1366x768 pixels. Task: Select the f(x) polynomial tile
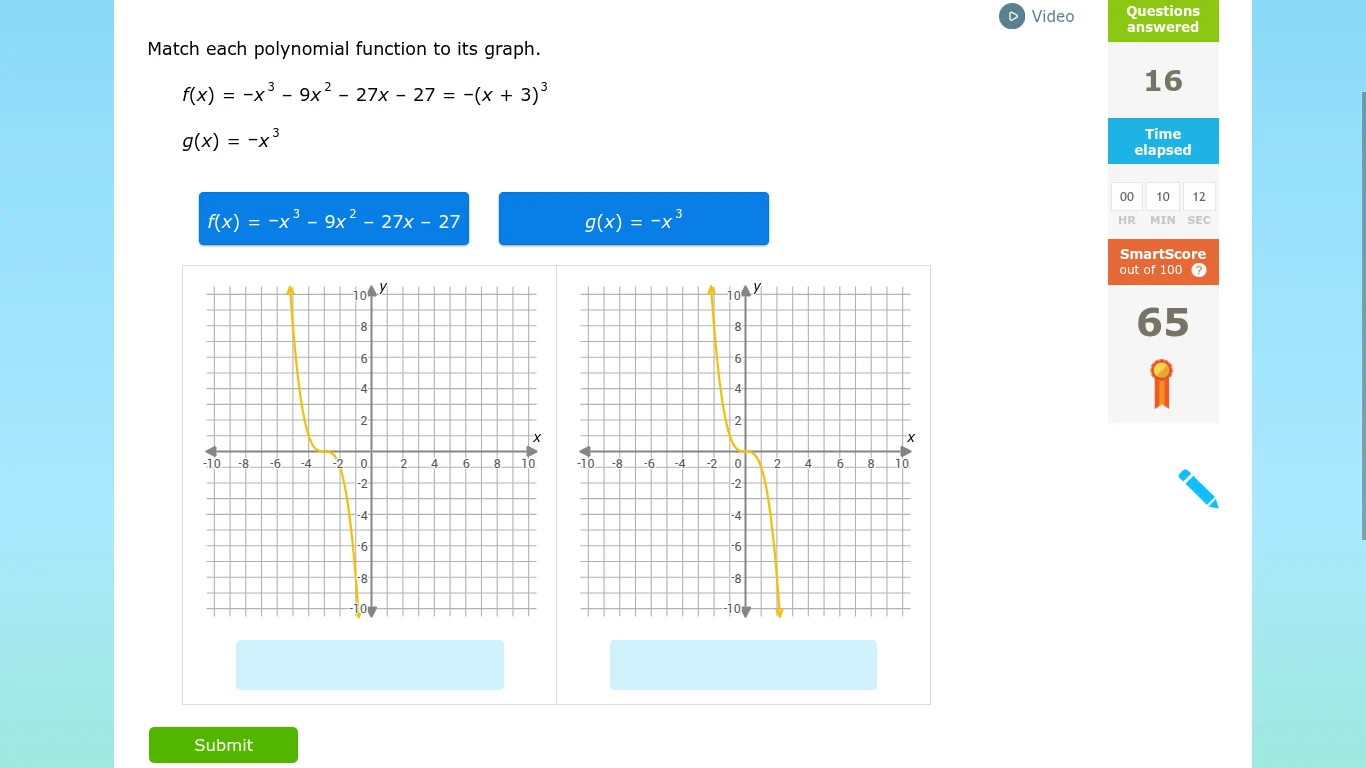(x=333, y=219)
